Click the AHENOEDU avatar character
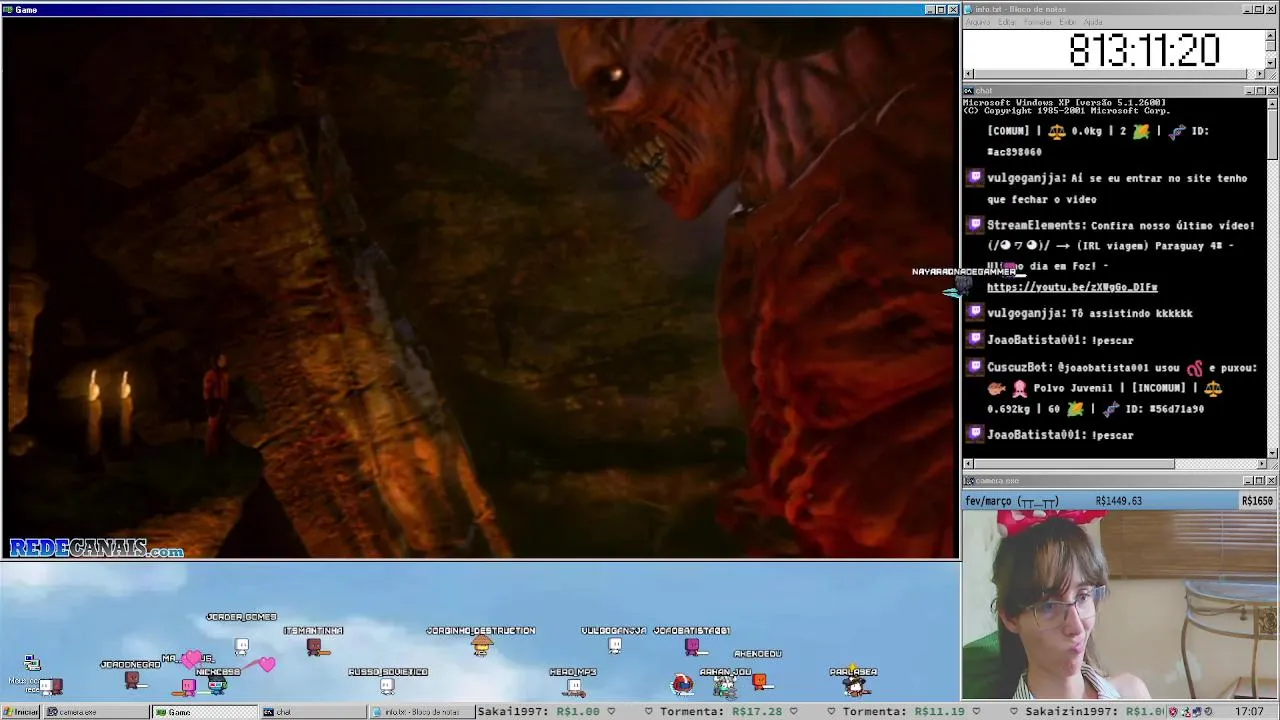This screenshot has width=1280, height=720. (760, 681)
